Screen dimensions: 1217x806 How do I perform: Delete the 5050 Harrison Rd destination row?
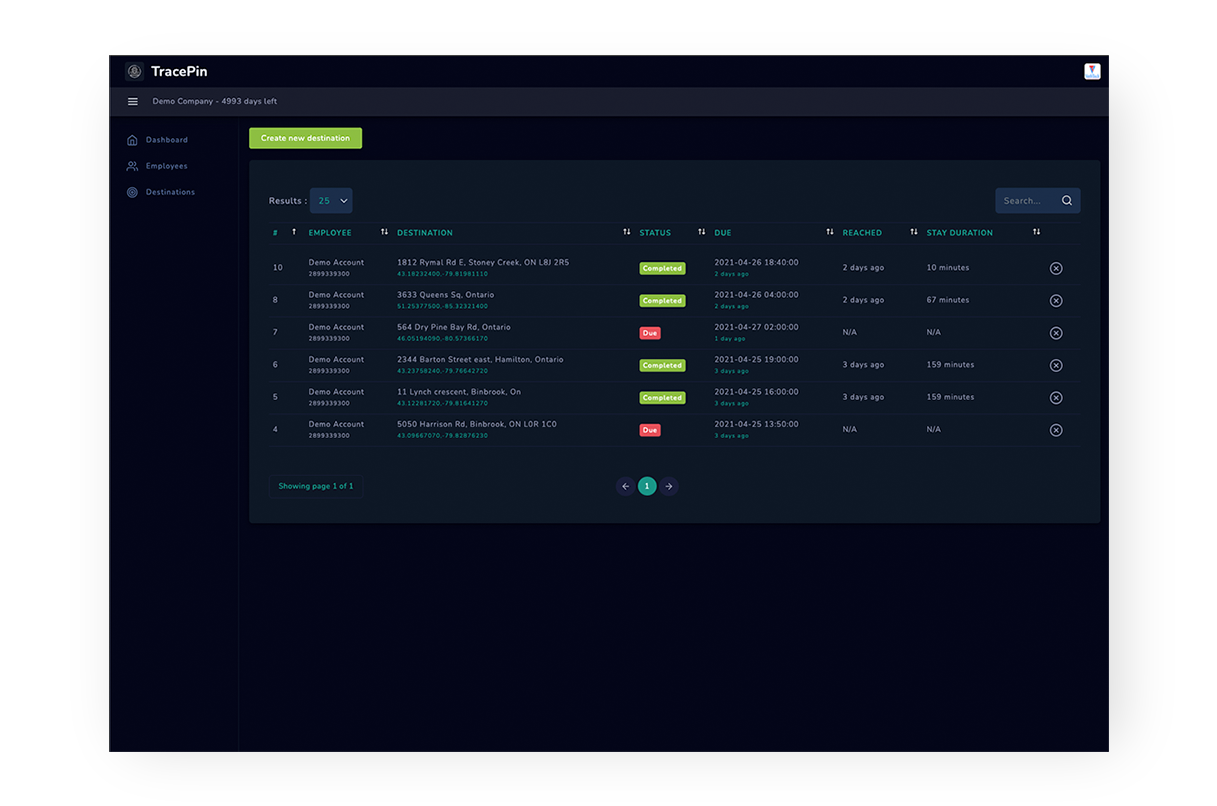(x=1055, y=430)
